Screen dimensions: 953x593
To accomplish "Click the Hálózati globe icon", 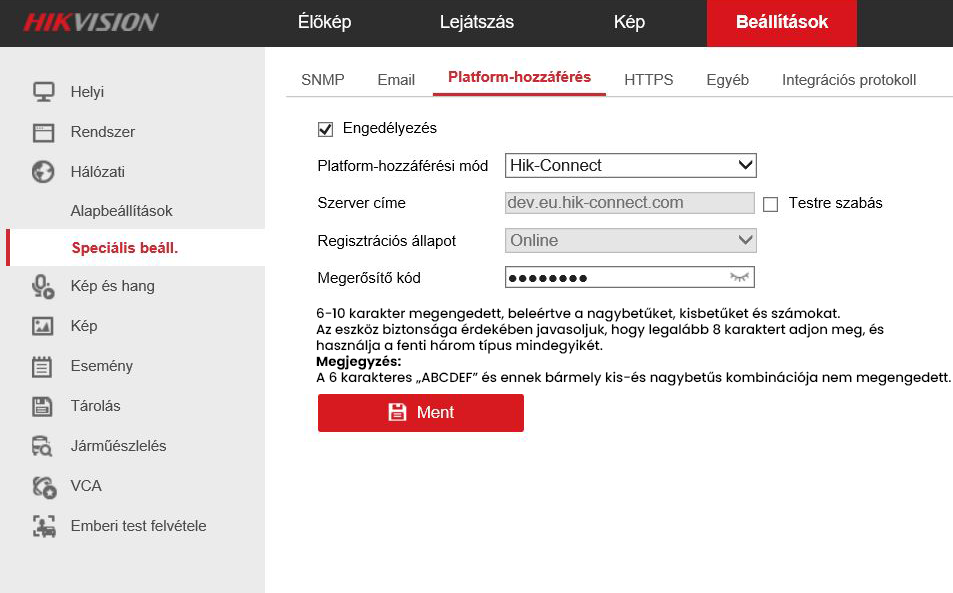I will 43,172.
